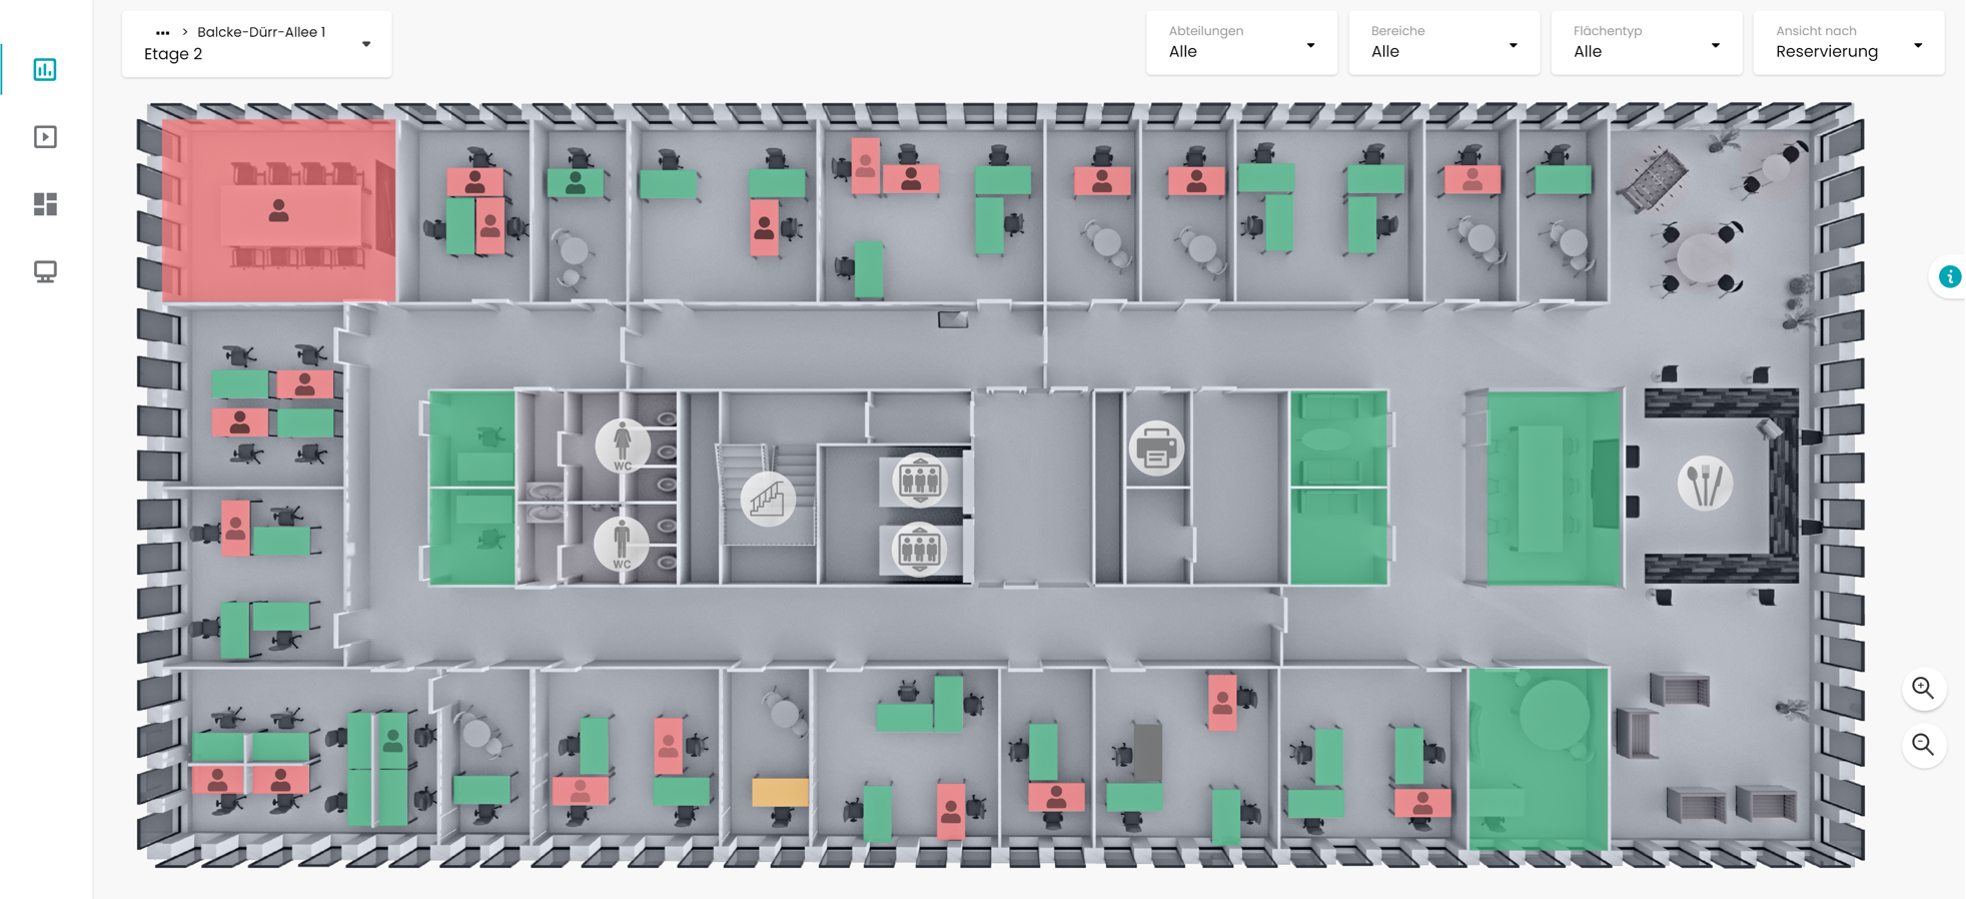Open the Etage 2 floor selector dropdown
The height and width of the screenshot is (899, 1966).
coord(257,44)
